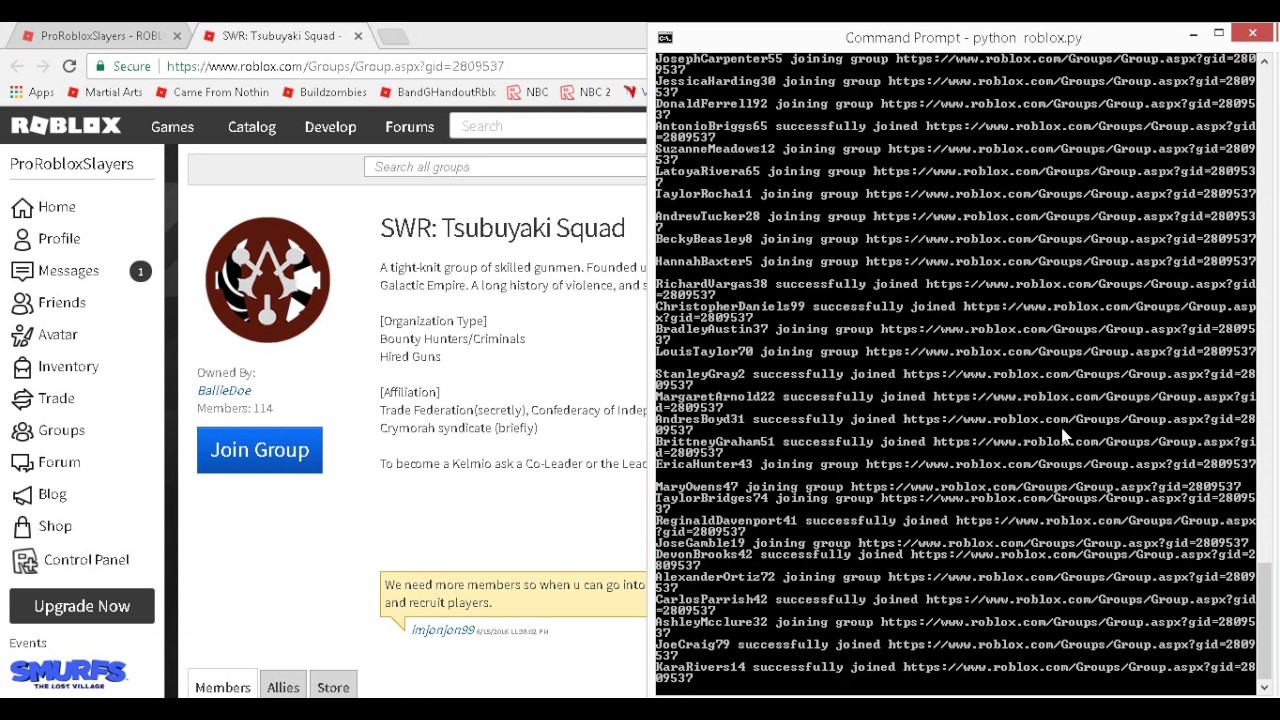
Task: Click the Members: 114 text
Action: (x=235, y=408)
